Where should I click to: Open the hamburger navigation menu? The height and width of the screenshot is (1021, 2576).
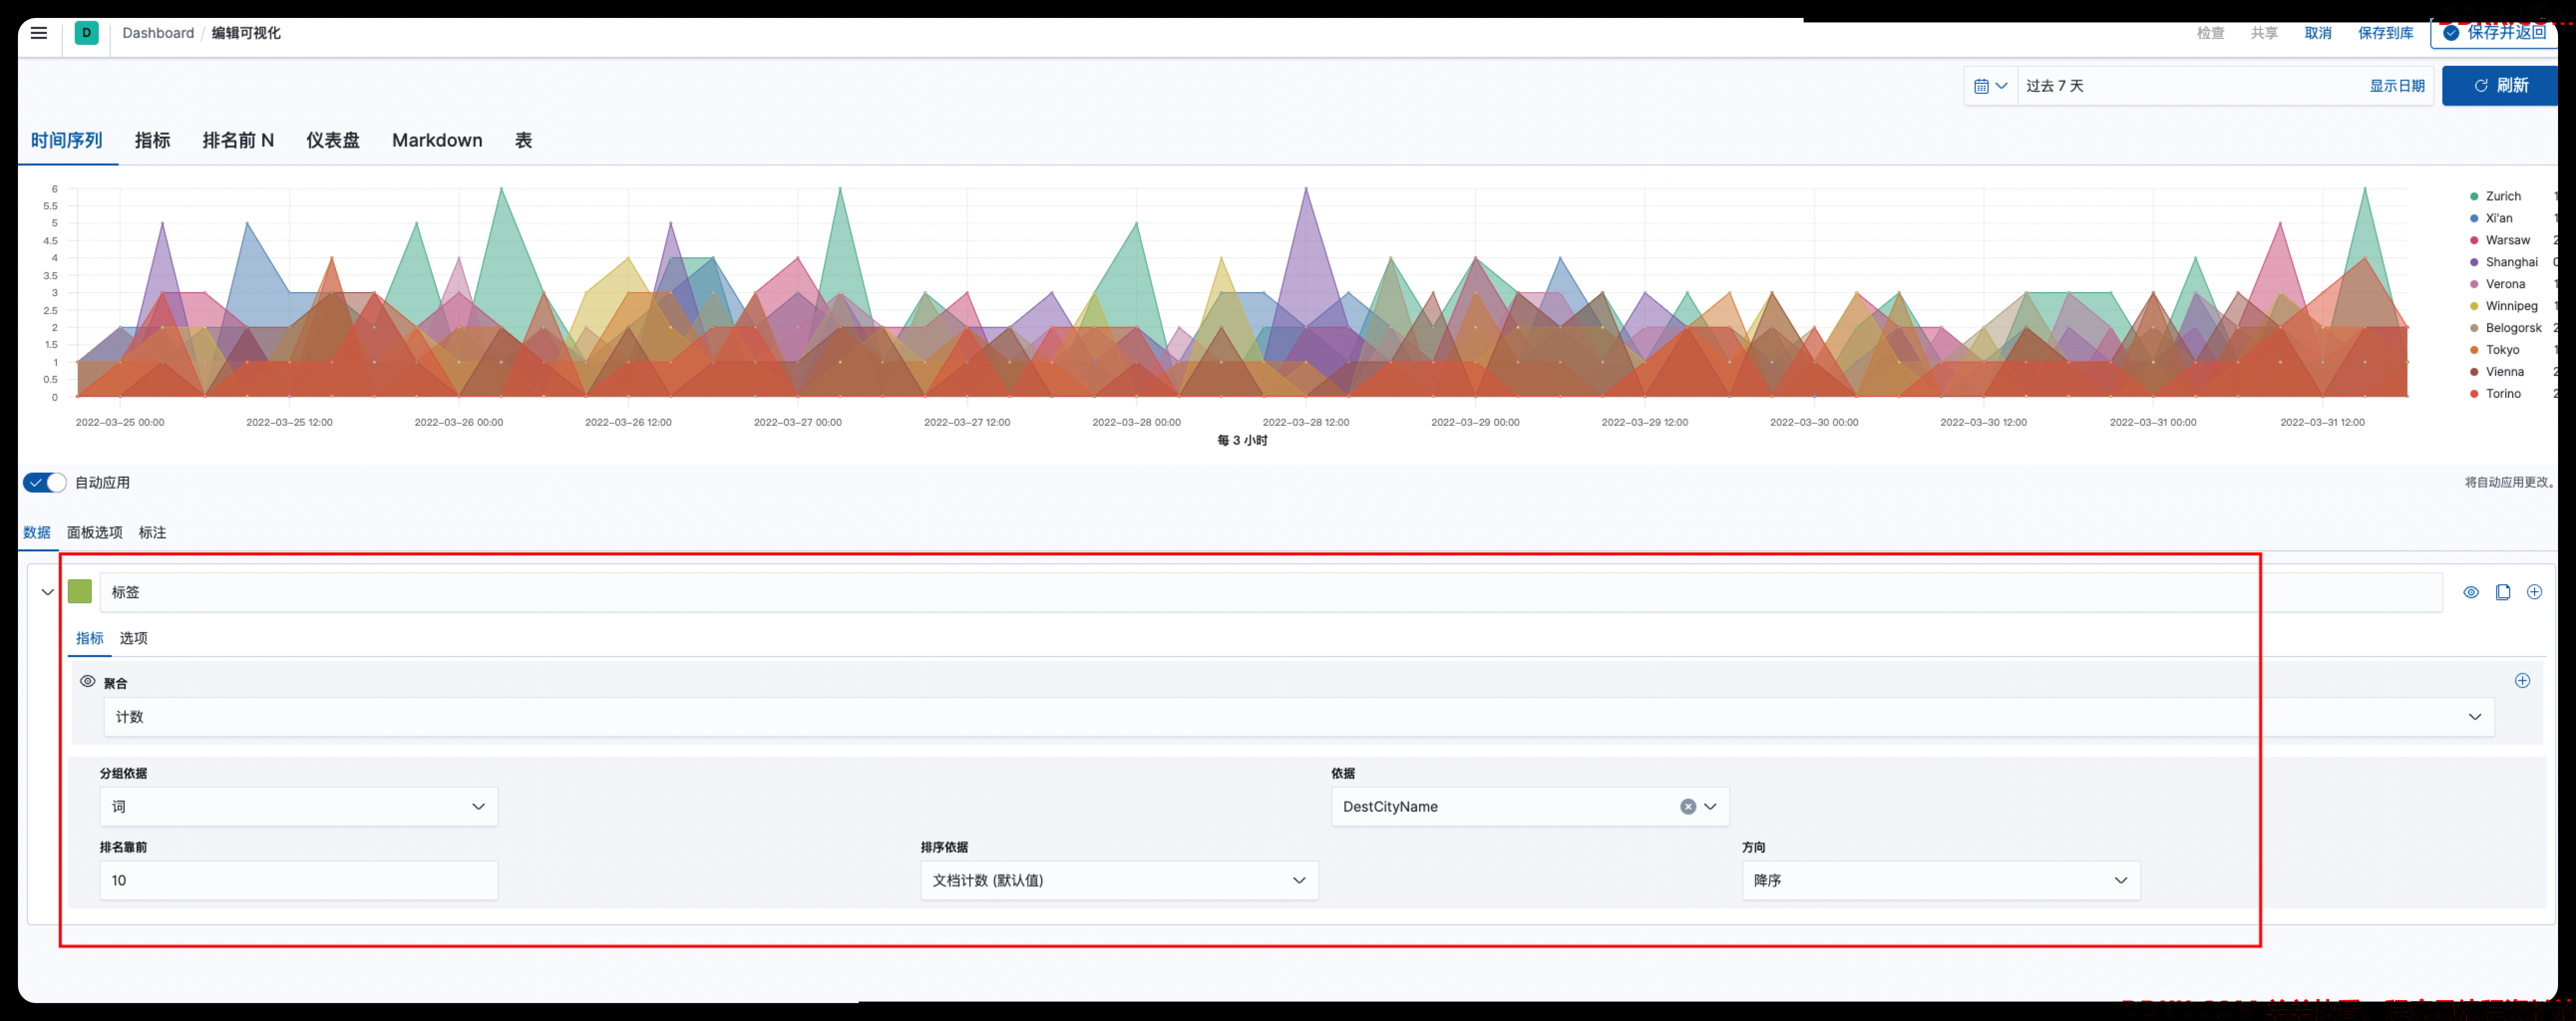pos(39,33)
